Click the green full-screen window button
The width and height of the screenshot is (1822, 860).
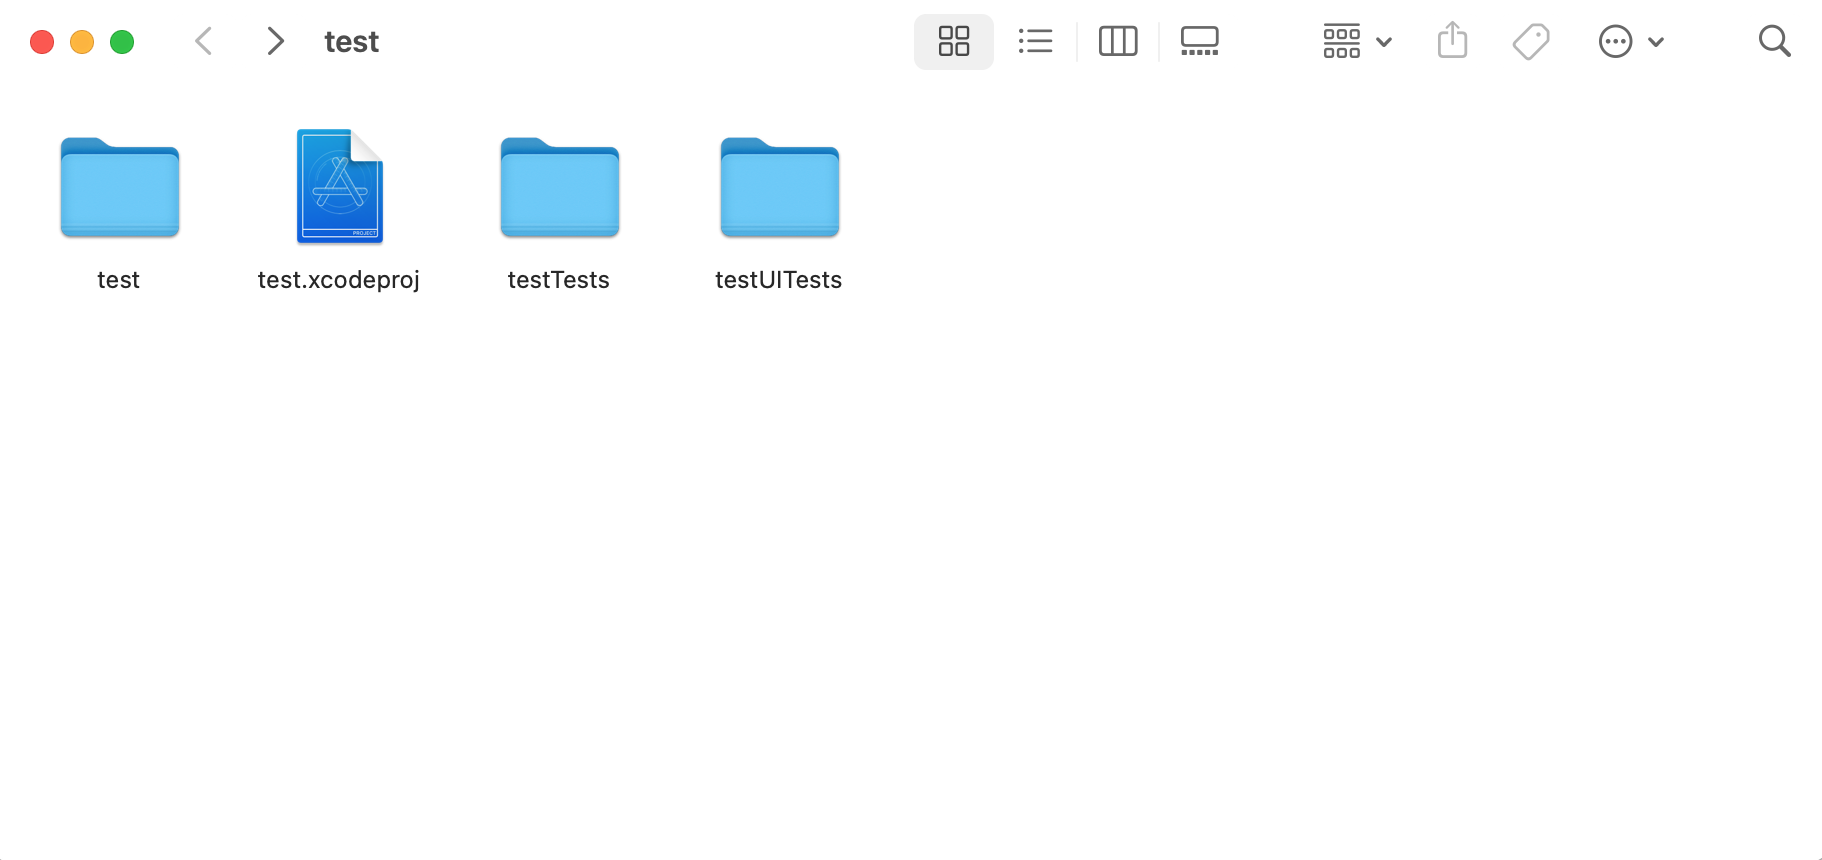pos(122,42)
